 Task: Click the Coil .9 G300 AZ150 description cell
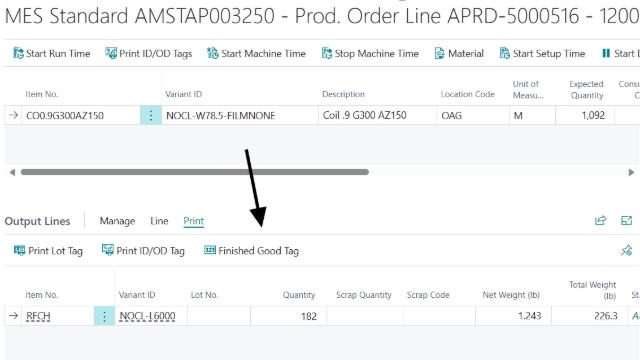[378, 116]
